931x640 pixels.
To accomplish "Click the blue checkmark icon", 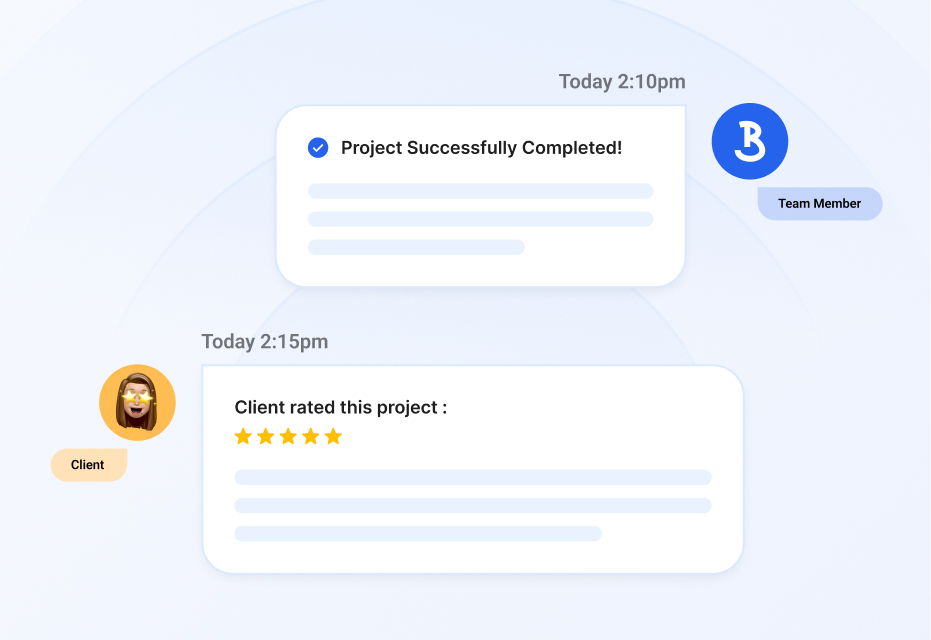I will pyautogui.click(x=318, y=148).
